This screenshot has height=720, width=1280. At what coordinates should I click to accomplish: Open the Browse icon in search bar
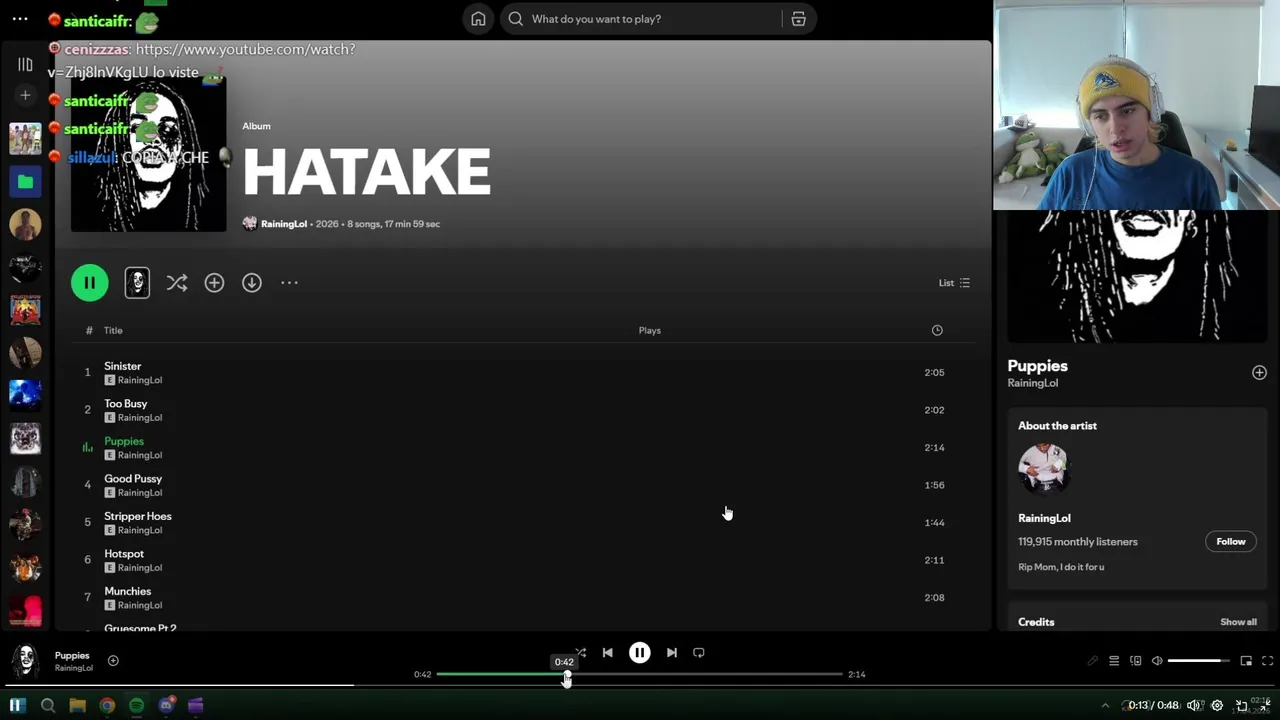pyautogui.click(x=798, y=19)
